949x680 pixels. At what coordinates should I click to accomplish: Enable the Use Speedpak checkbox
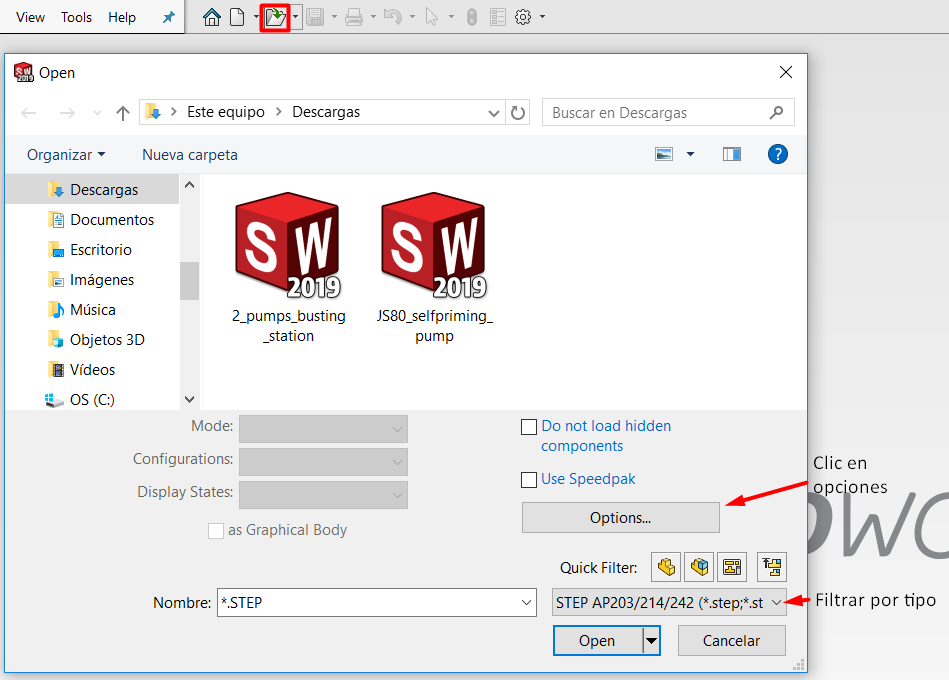(x=529, y=480)
